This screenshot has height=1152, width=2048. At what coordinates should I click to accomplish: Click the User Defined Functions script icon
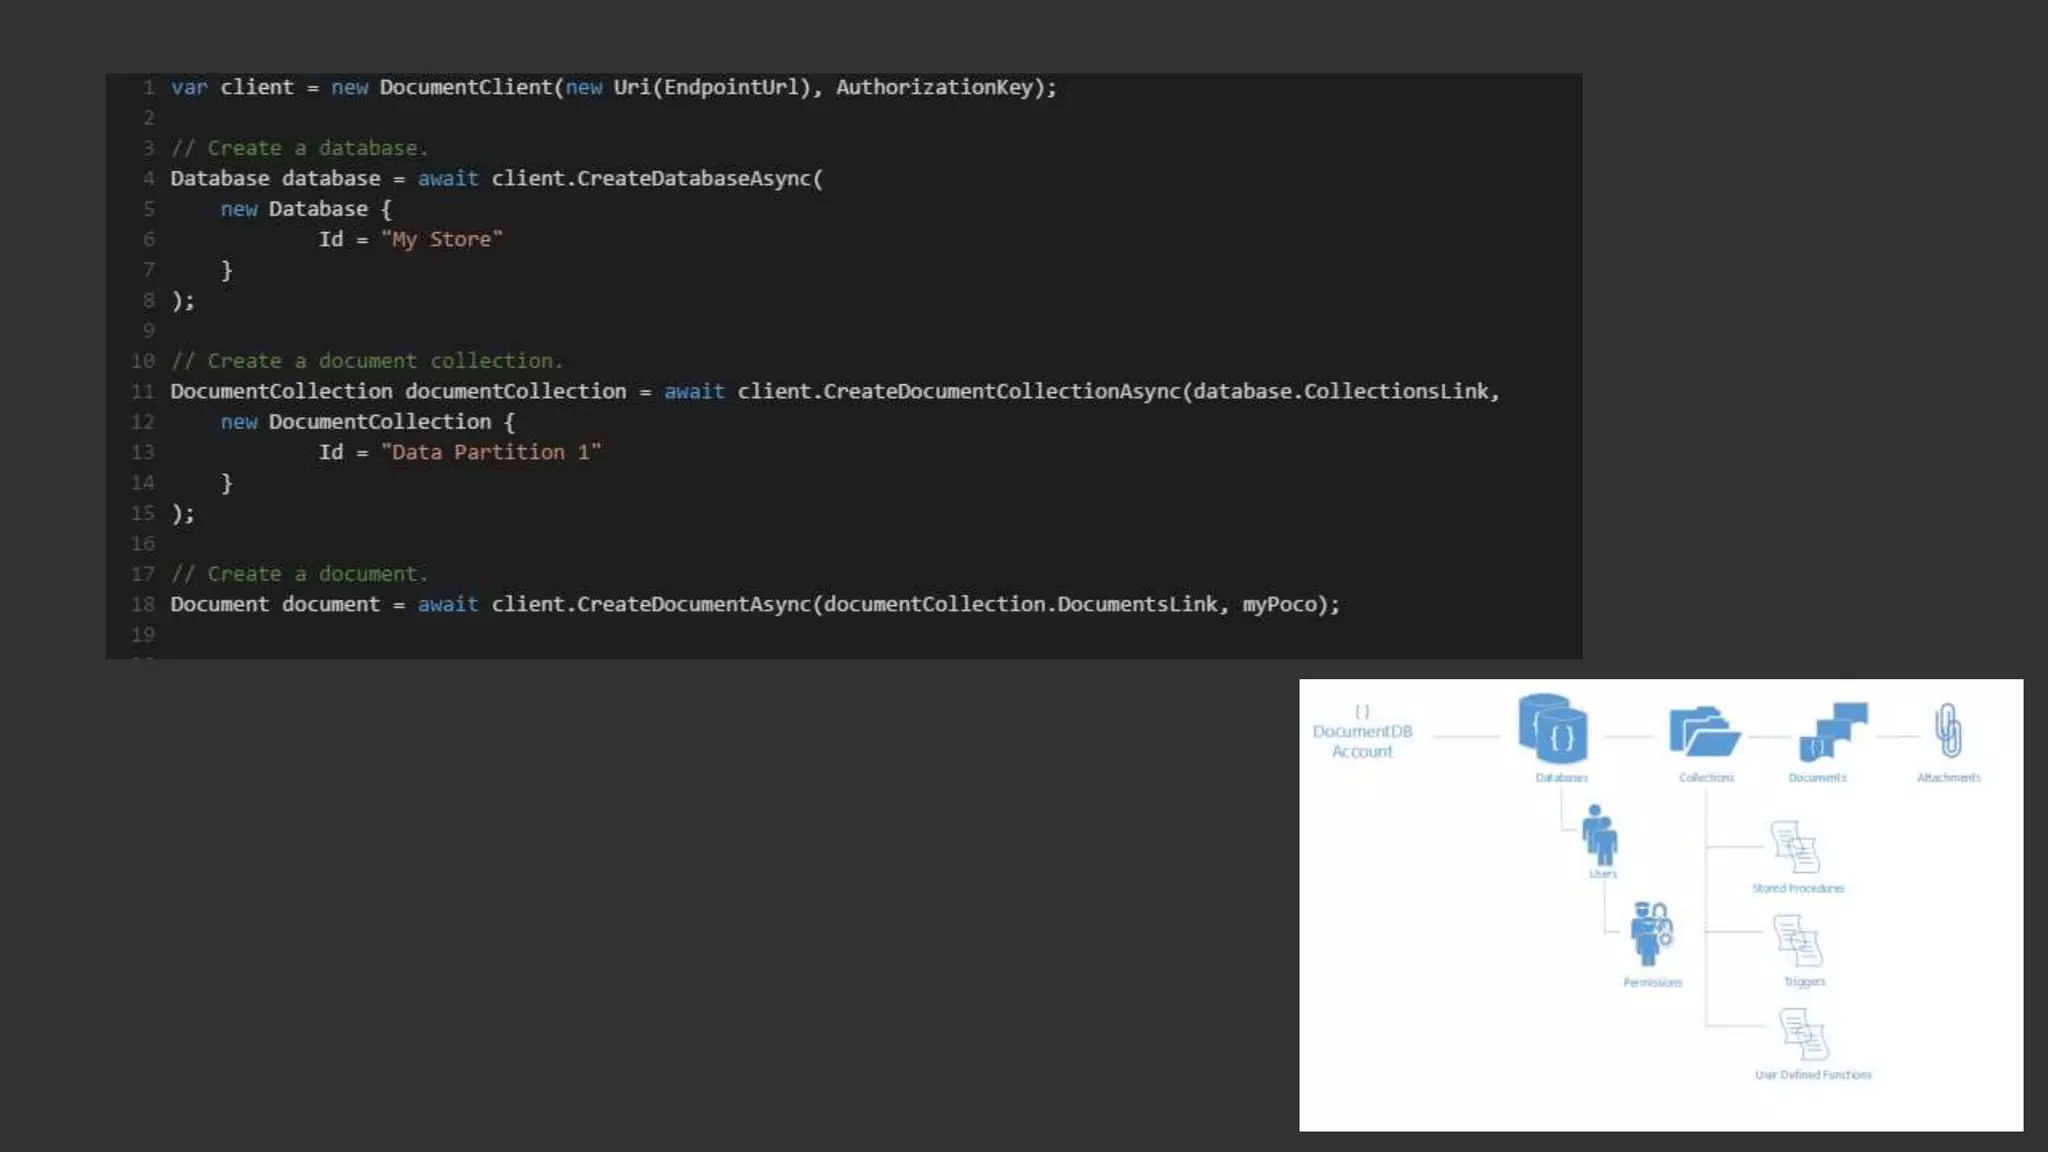(x=1803, y=1034)
